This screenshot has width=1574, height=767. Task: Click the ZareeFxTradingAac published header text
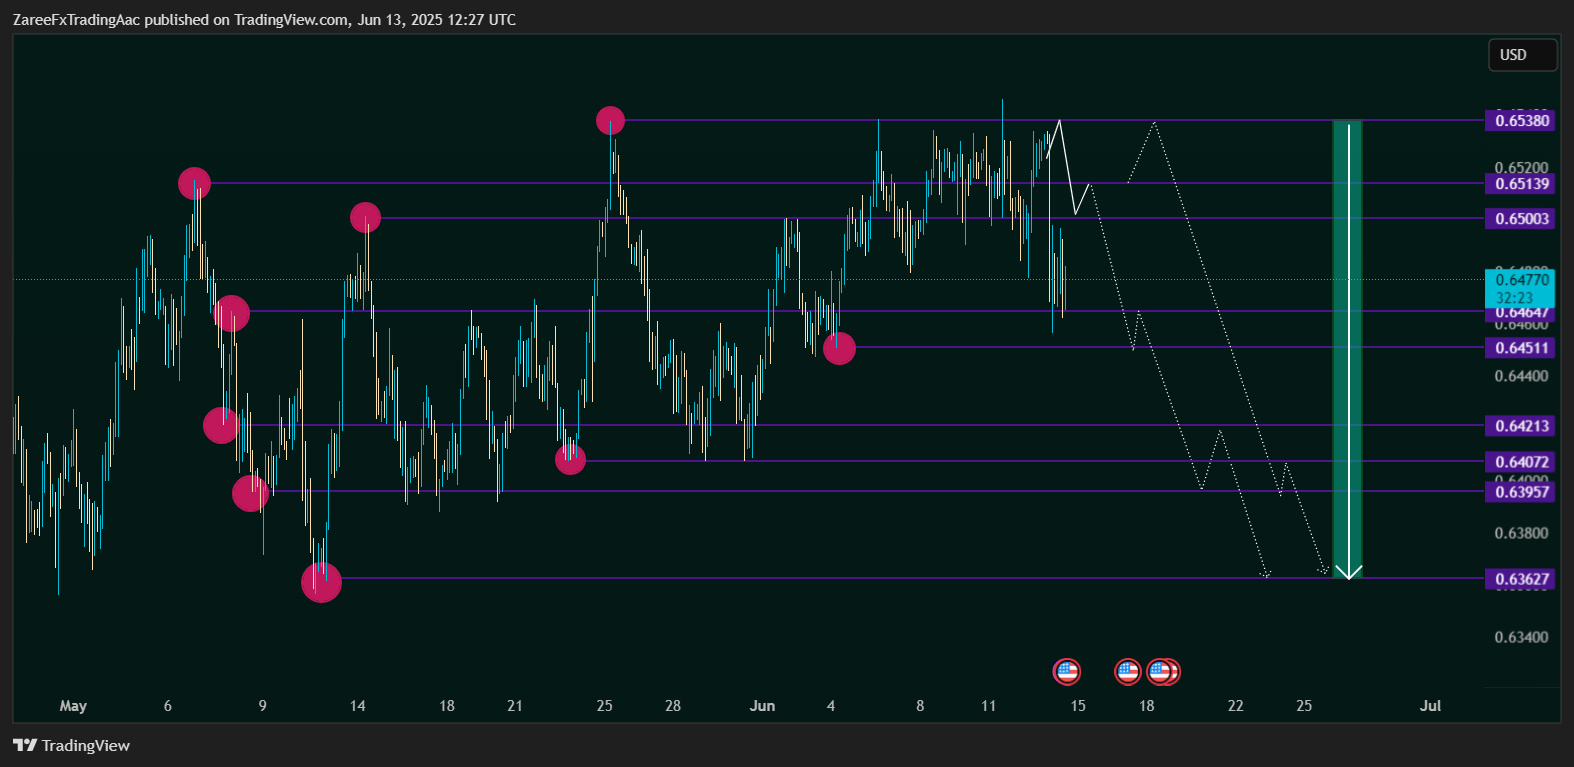click(264, 19)
